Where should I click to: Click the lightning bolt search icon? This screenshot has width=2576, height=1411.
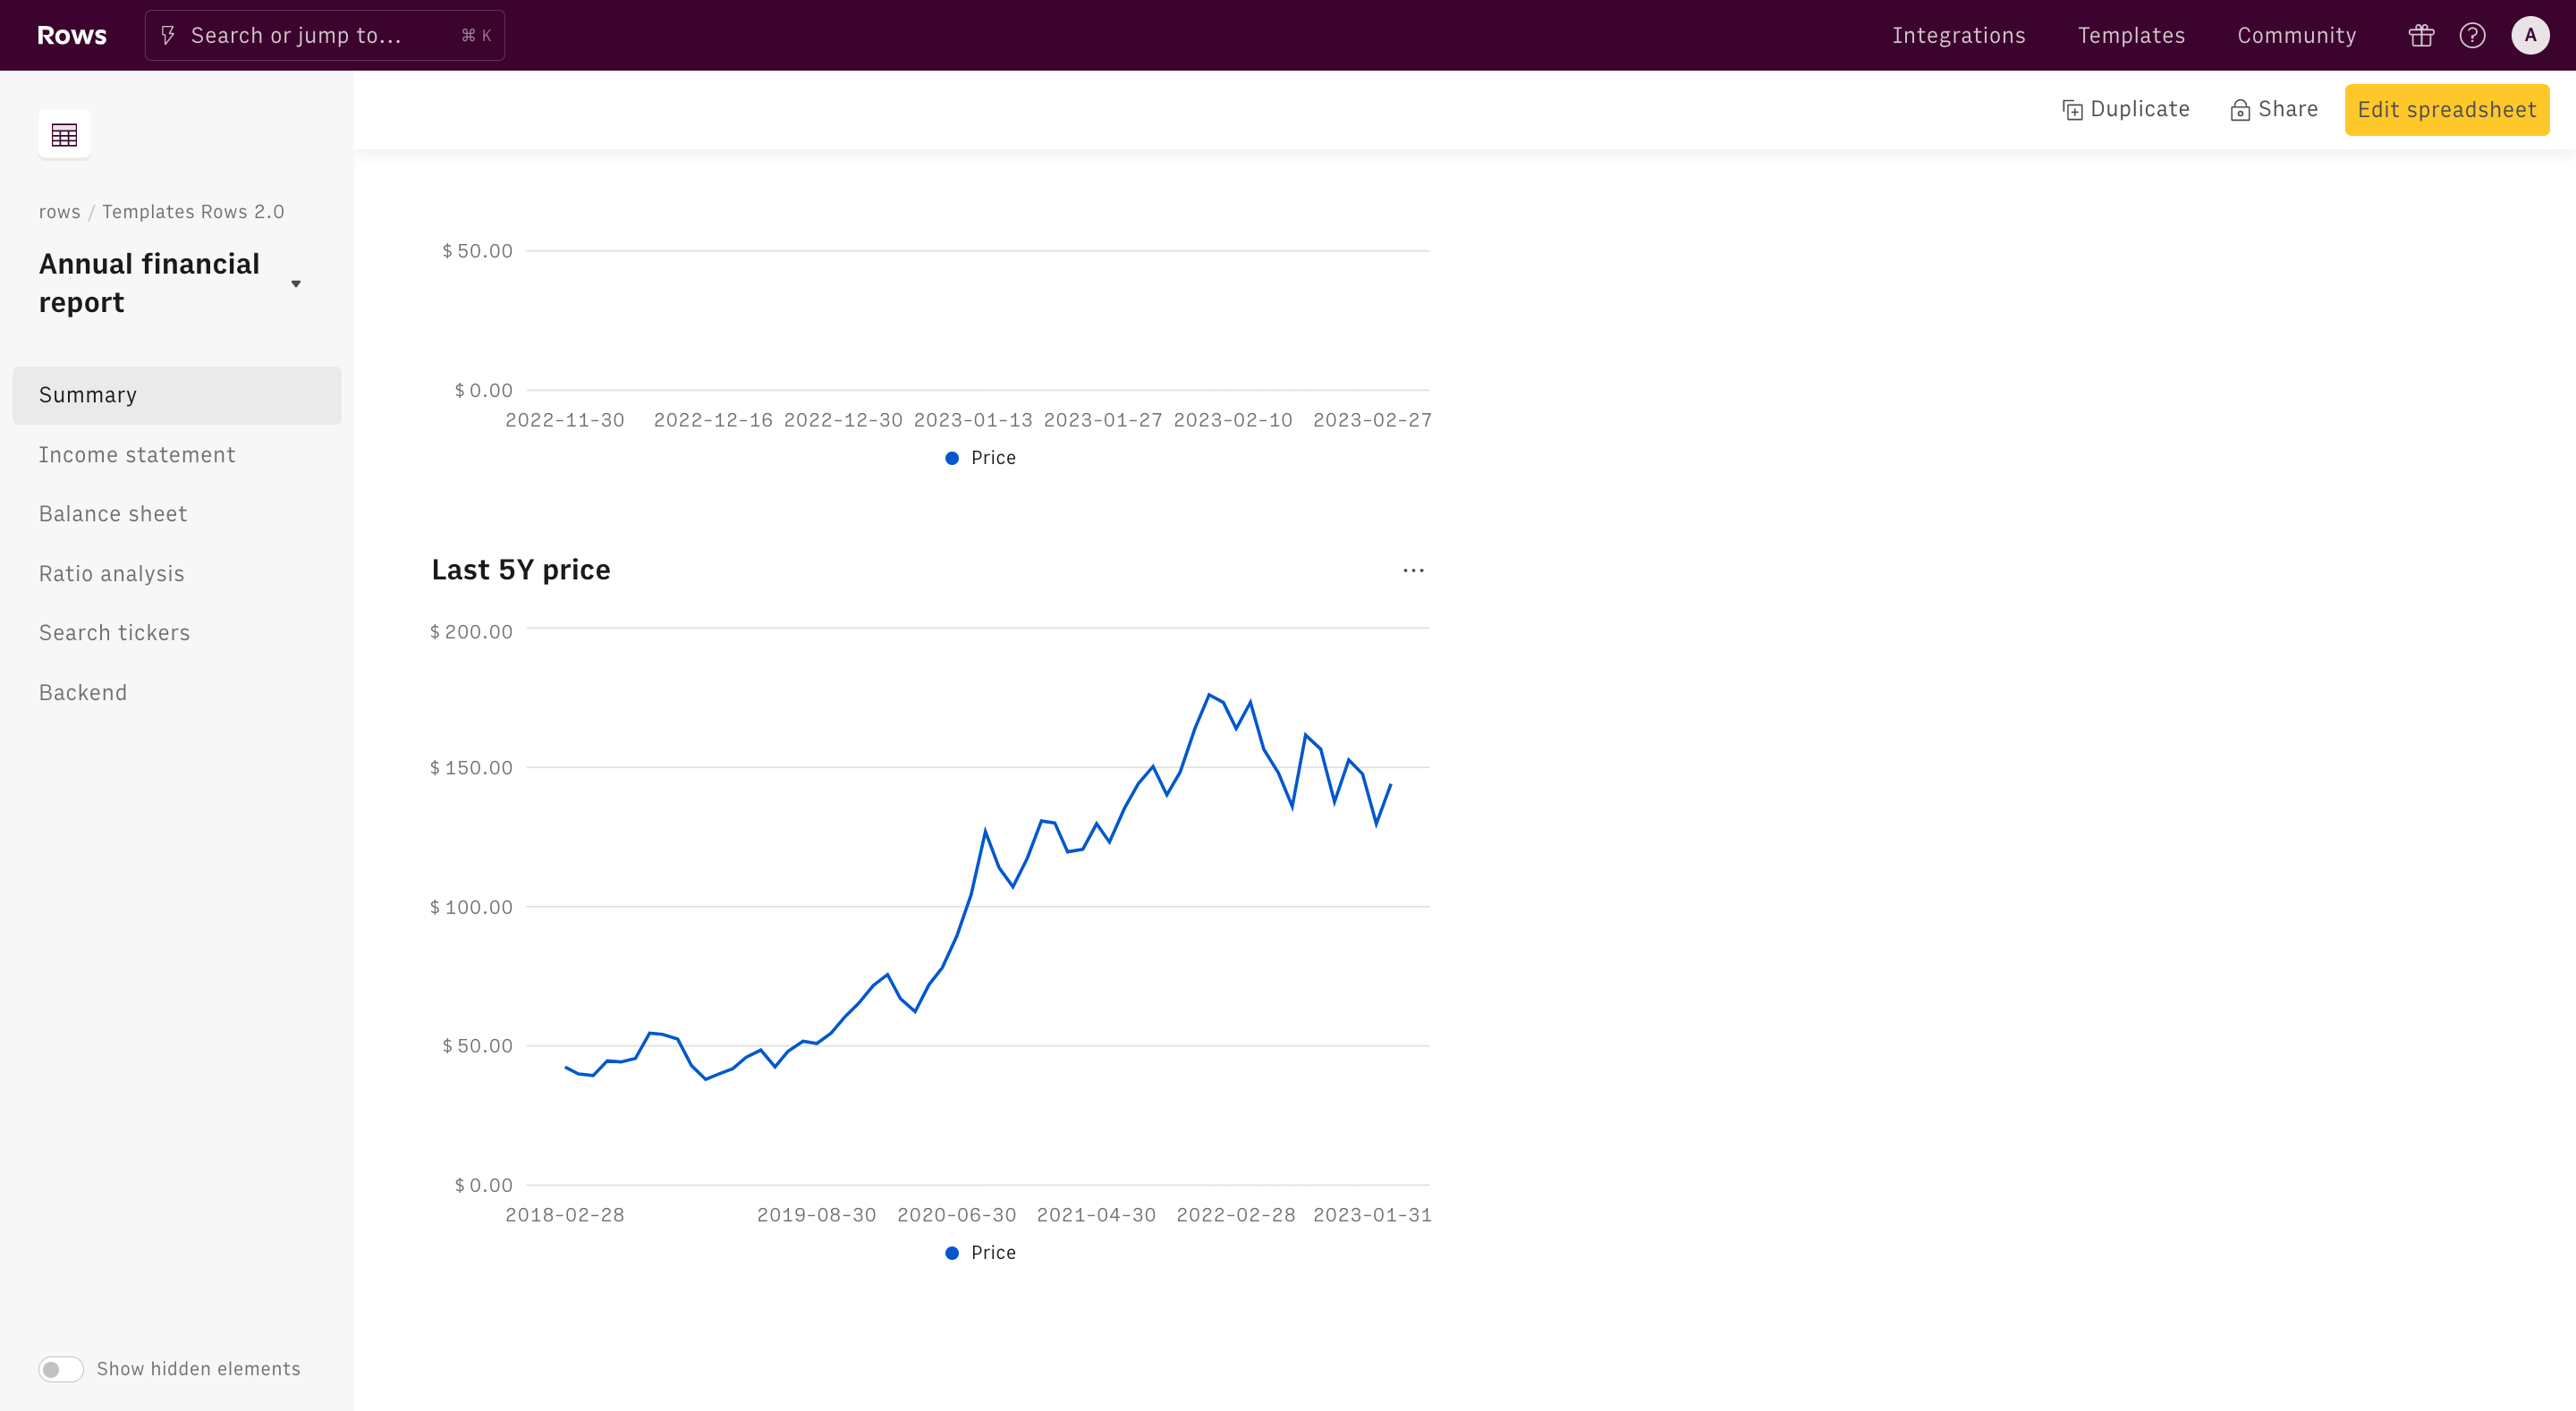pos(168,36)
